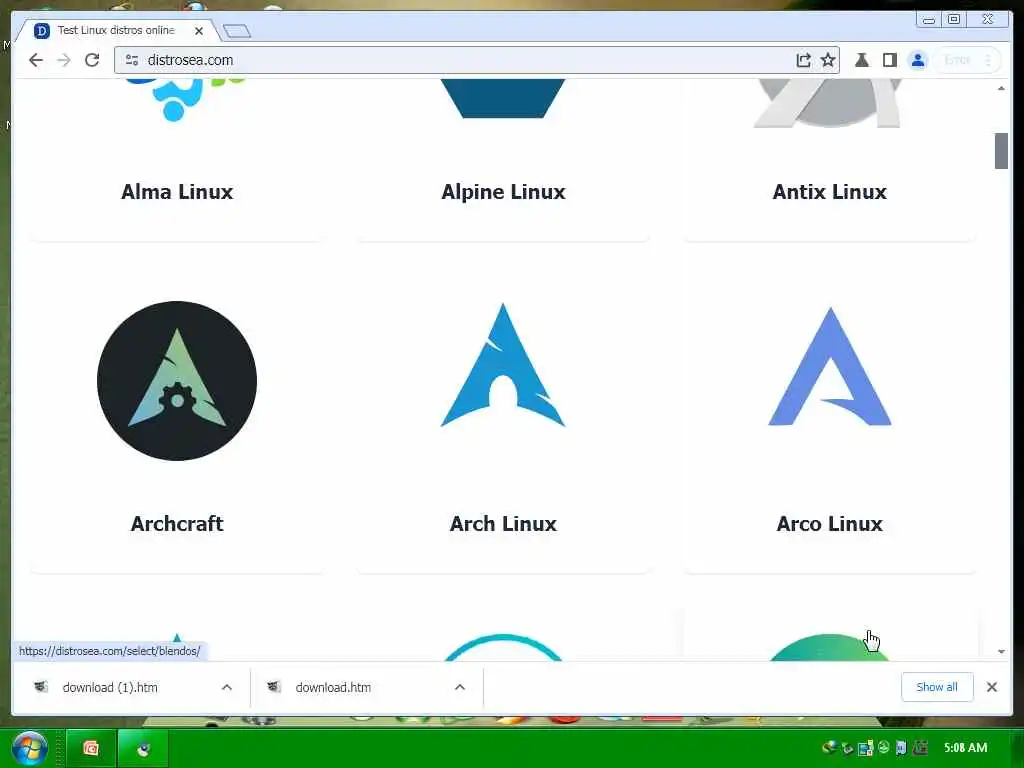Open the Alpine Linux distro card
Image resolution: width=1024 pixels, height=768 pixels.
click(x=503, y=159)
